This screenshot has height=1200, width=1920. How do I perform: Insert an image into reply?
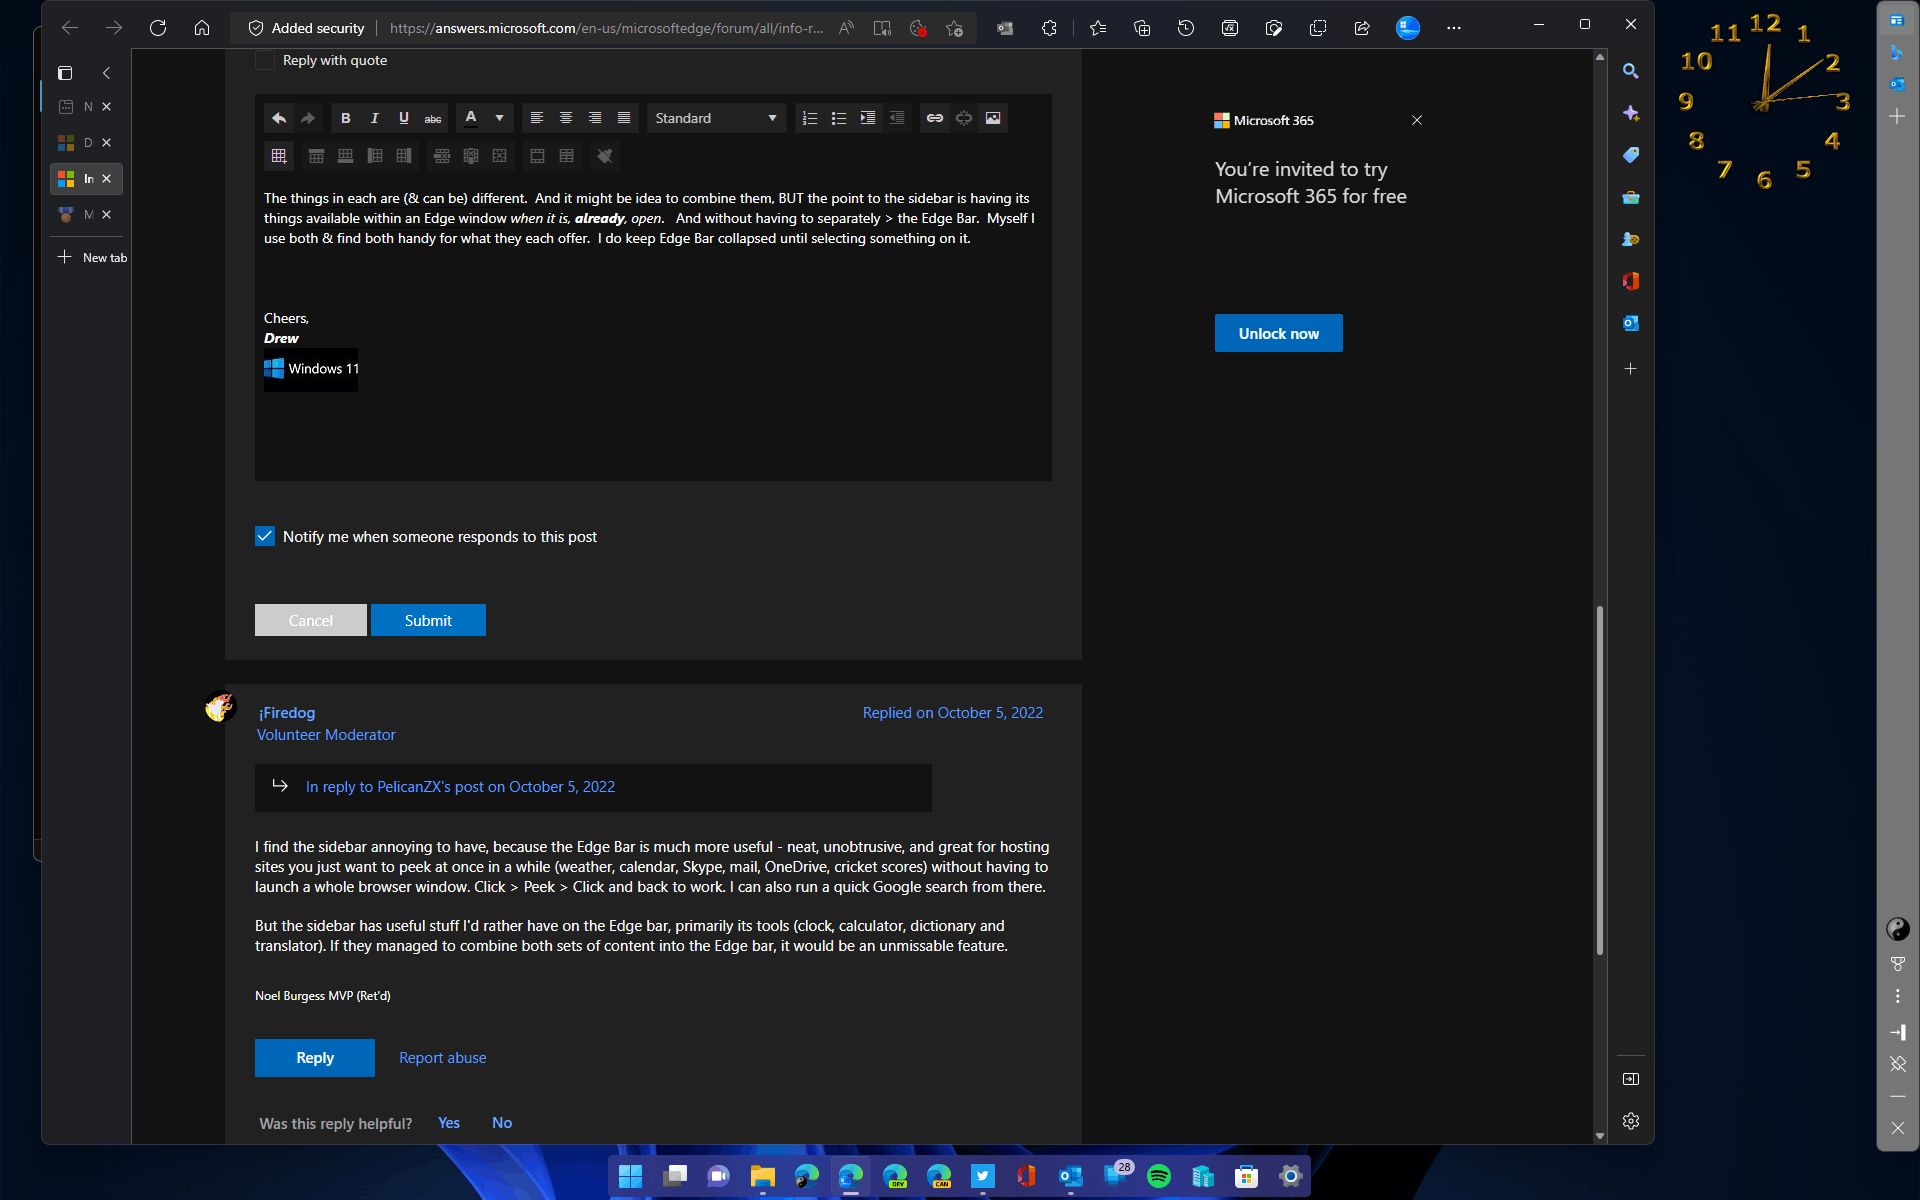pos(993,118)
